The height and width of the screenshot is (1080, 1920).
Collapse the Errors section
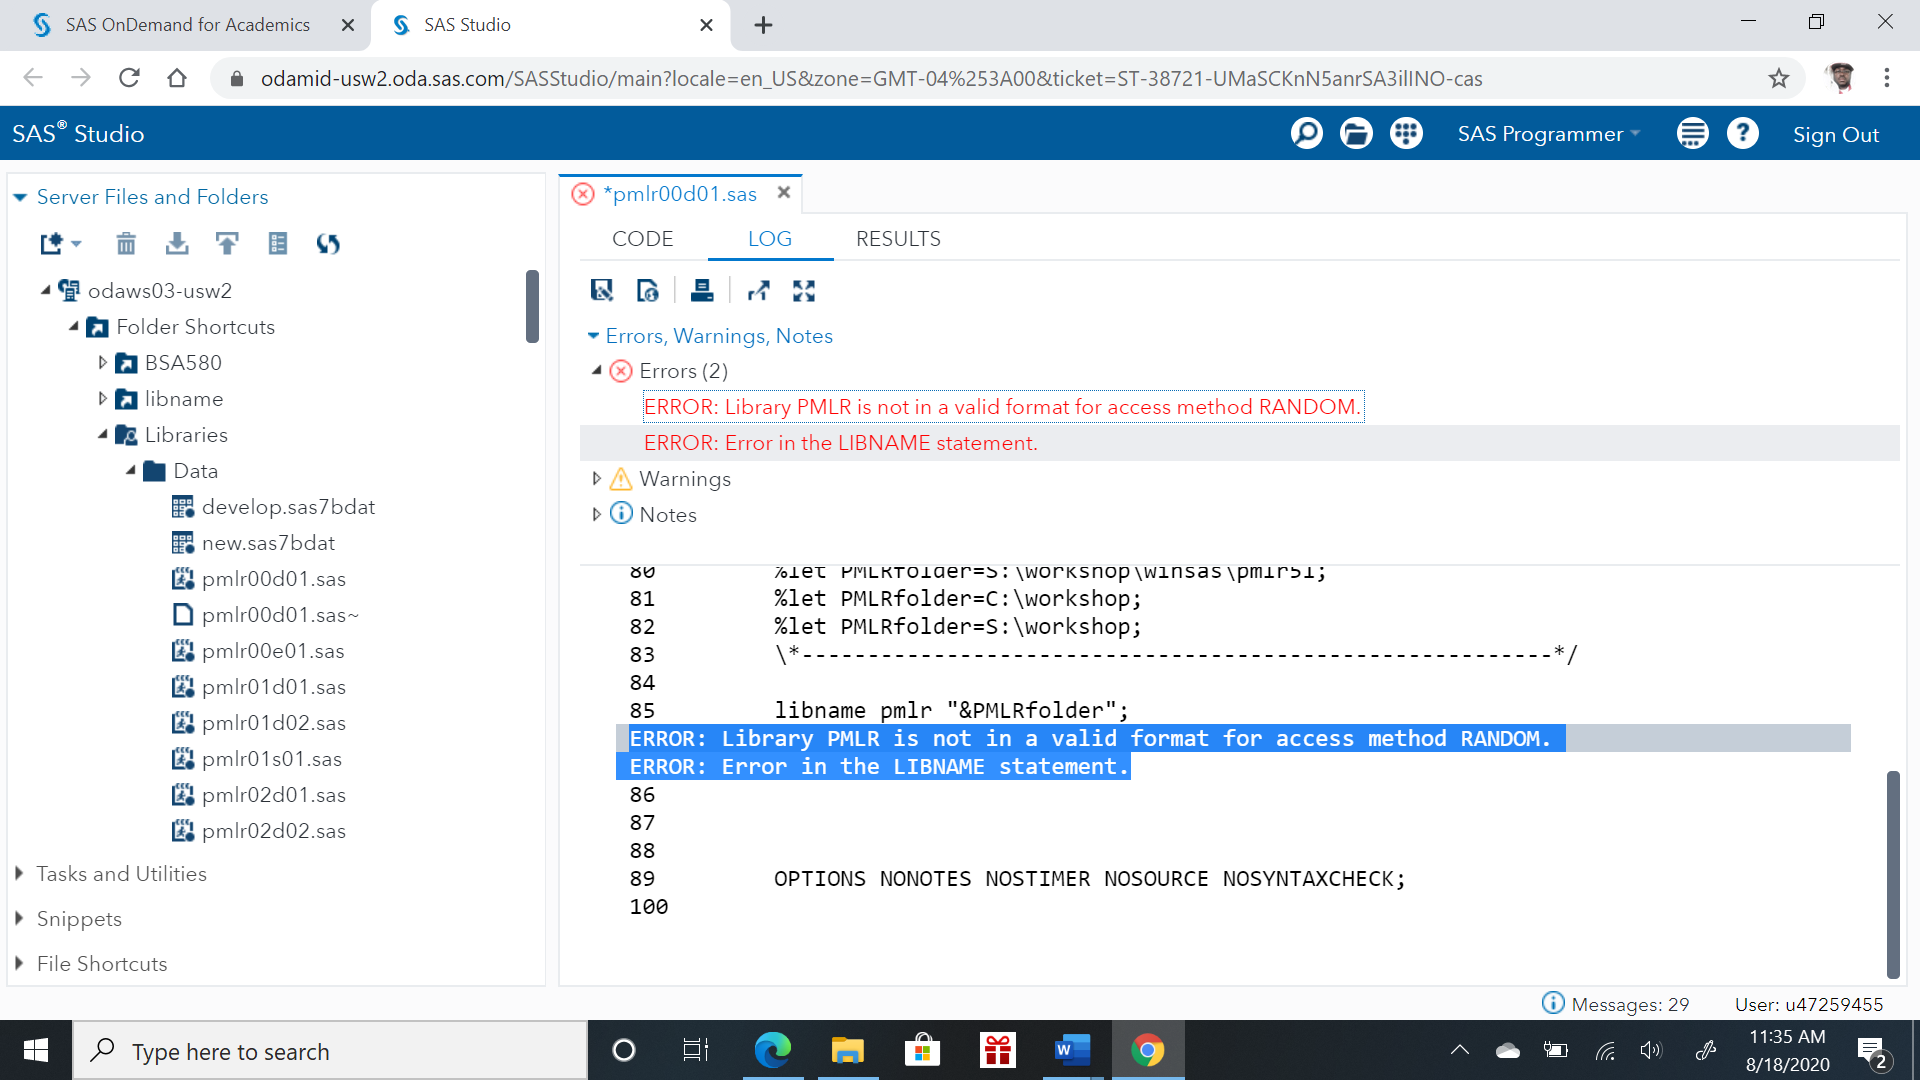click(597, 371)
